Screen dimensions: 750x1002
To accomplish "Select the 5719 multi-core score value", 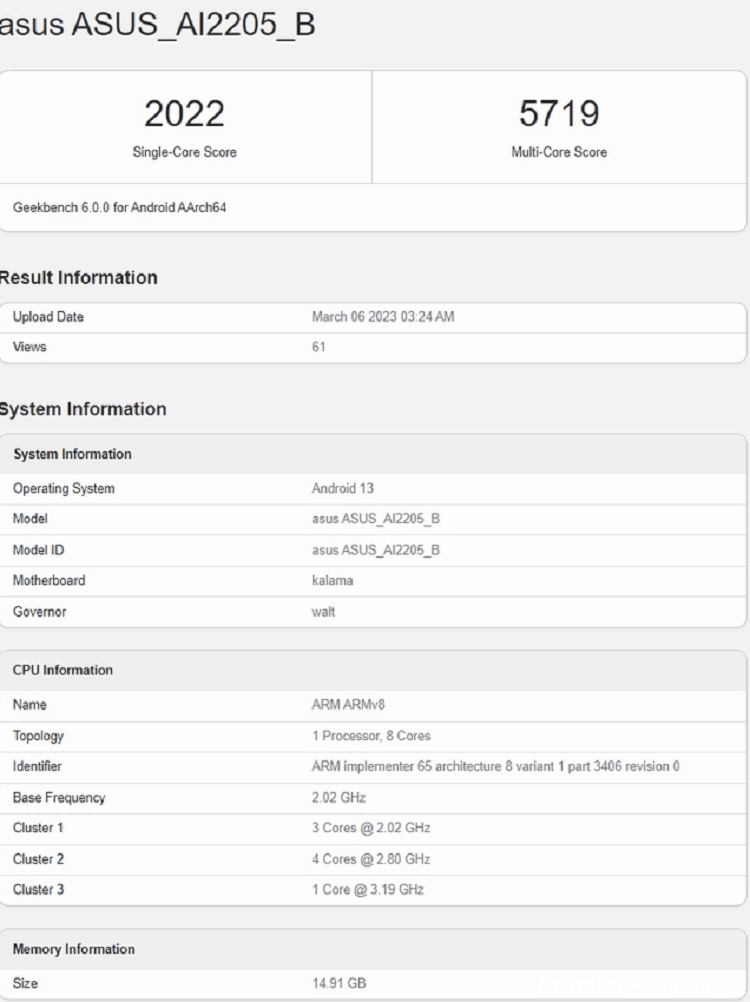I will (559, 114).
